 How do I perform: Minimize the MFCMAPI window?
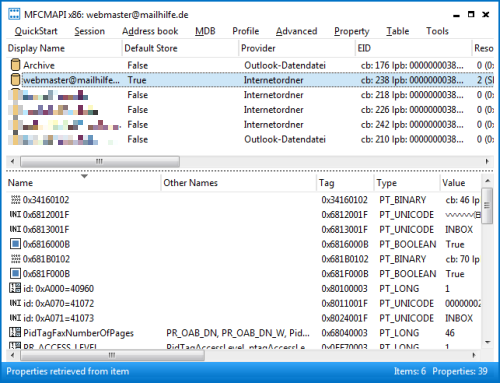tap(456, 15)
